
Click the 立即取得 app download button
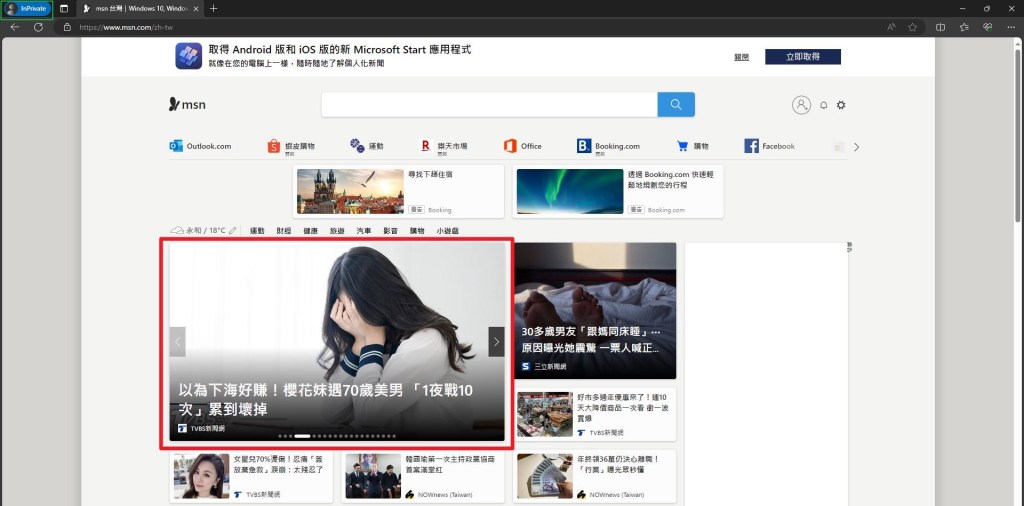click(x=802, y=57)
